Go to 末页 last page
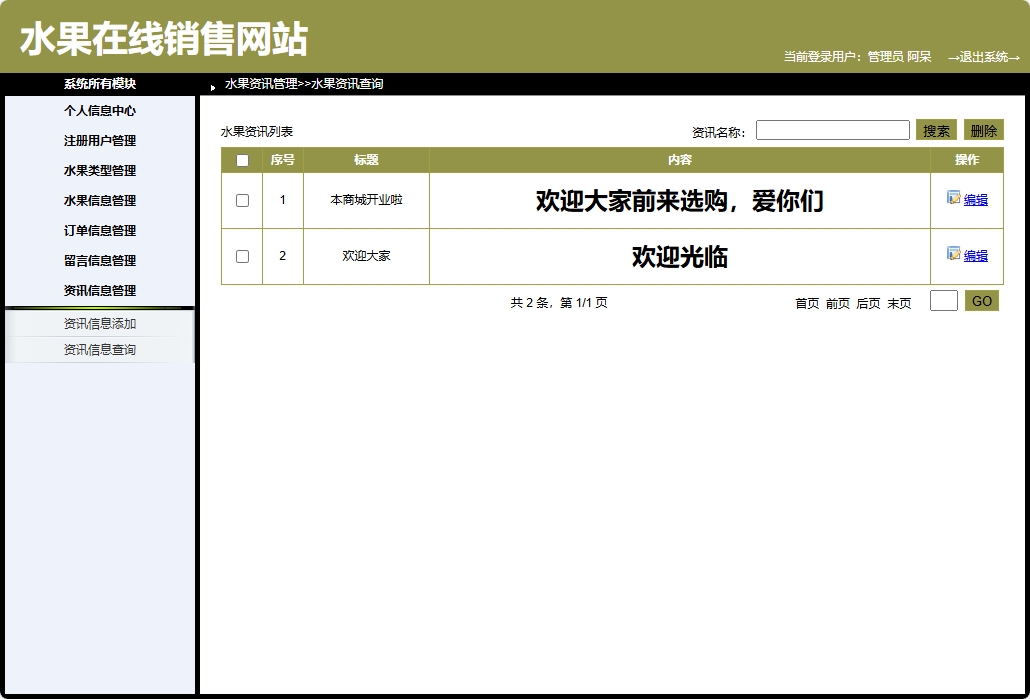Viewport: 1030px width, 699px height. click(898, 302)
